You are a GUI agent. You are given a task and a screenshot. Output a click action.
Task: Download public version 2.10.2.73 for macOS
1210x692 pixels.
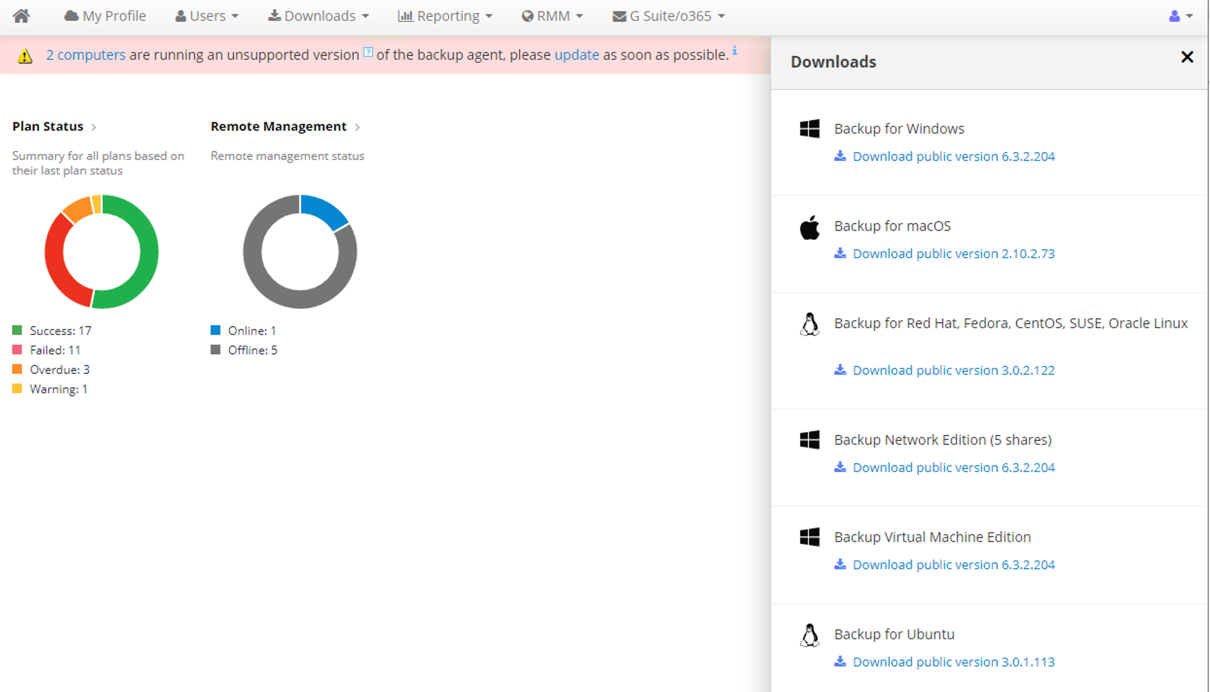pos(954,253)
